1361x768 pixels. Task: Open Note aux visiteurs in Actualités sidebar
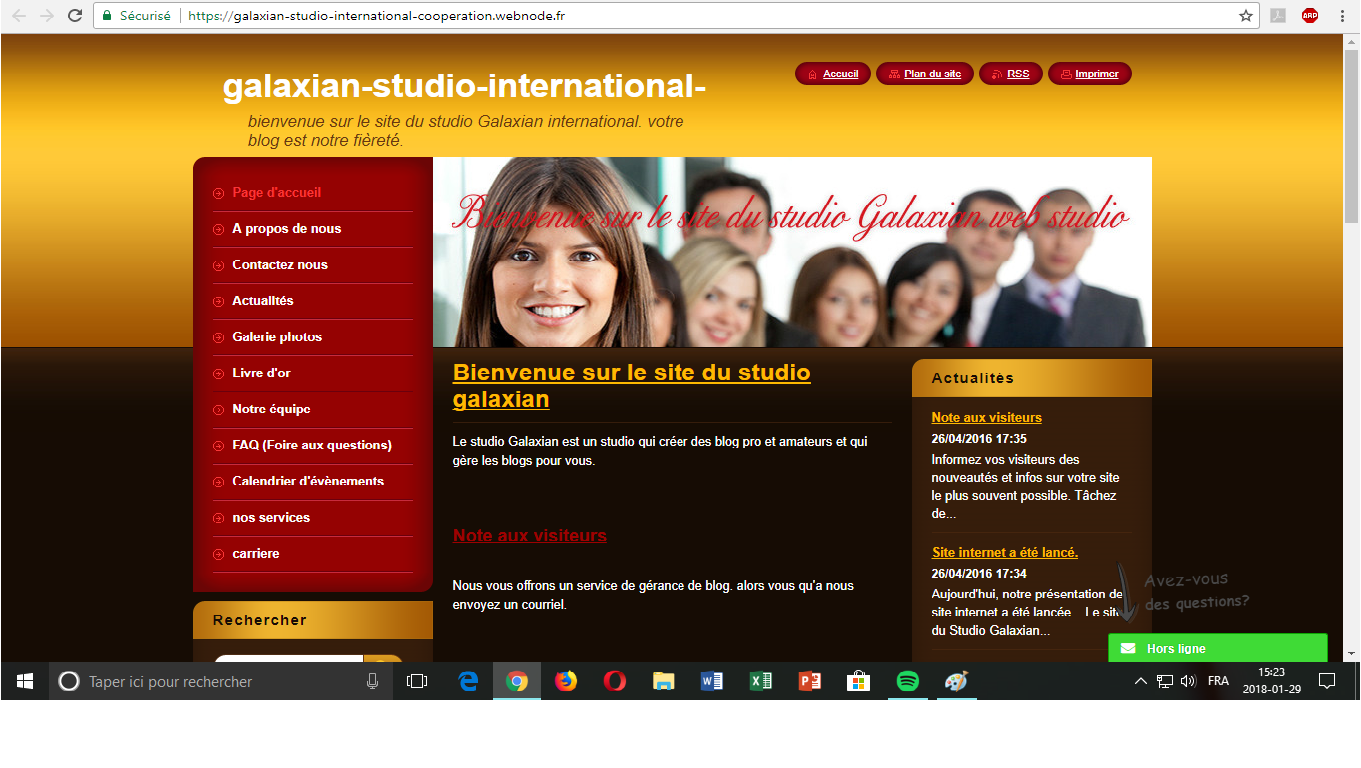pyautogui.click(x=986, y=417)
